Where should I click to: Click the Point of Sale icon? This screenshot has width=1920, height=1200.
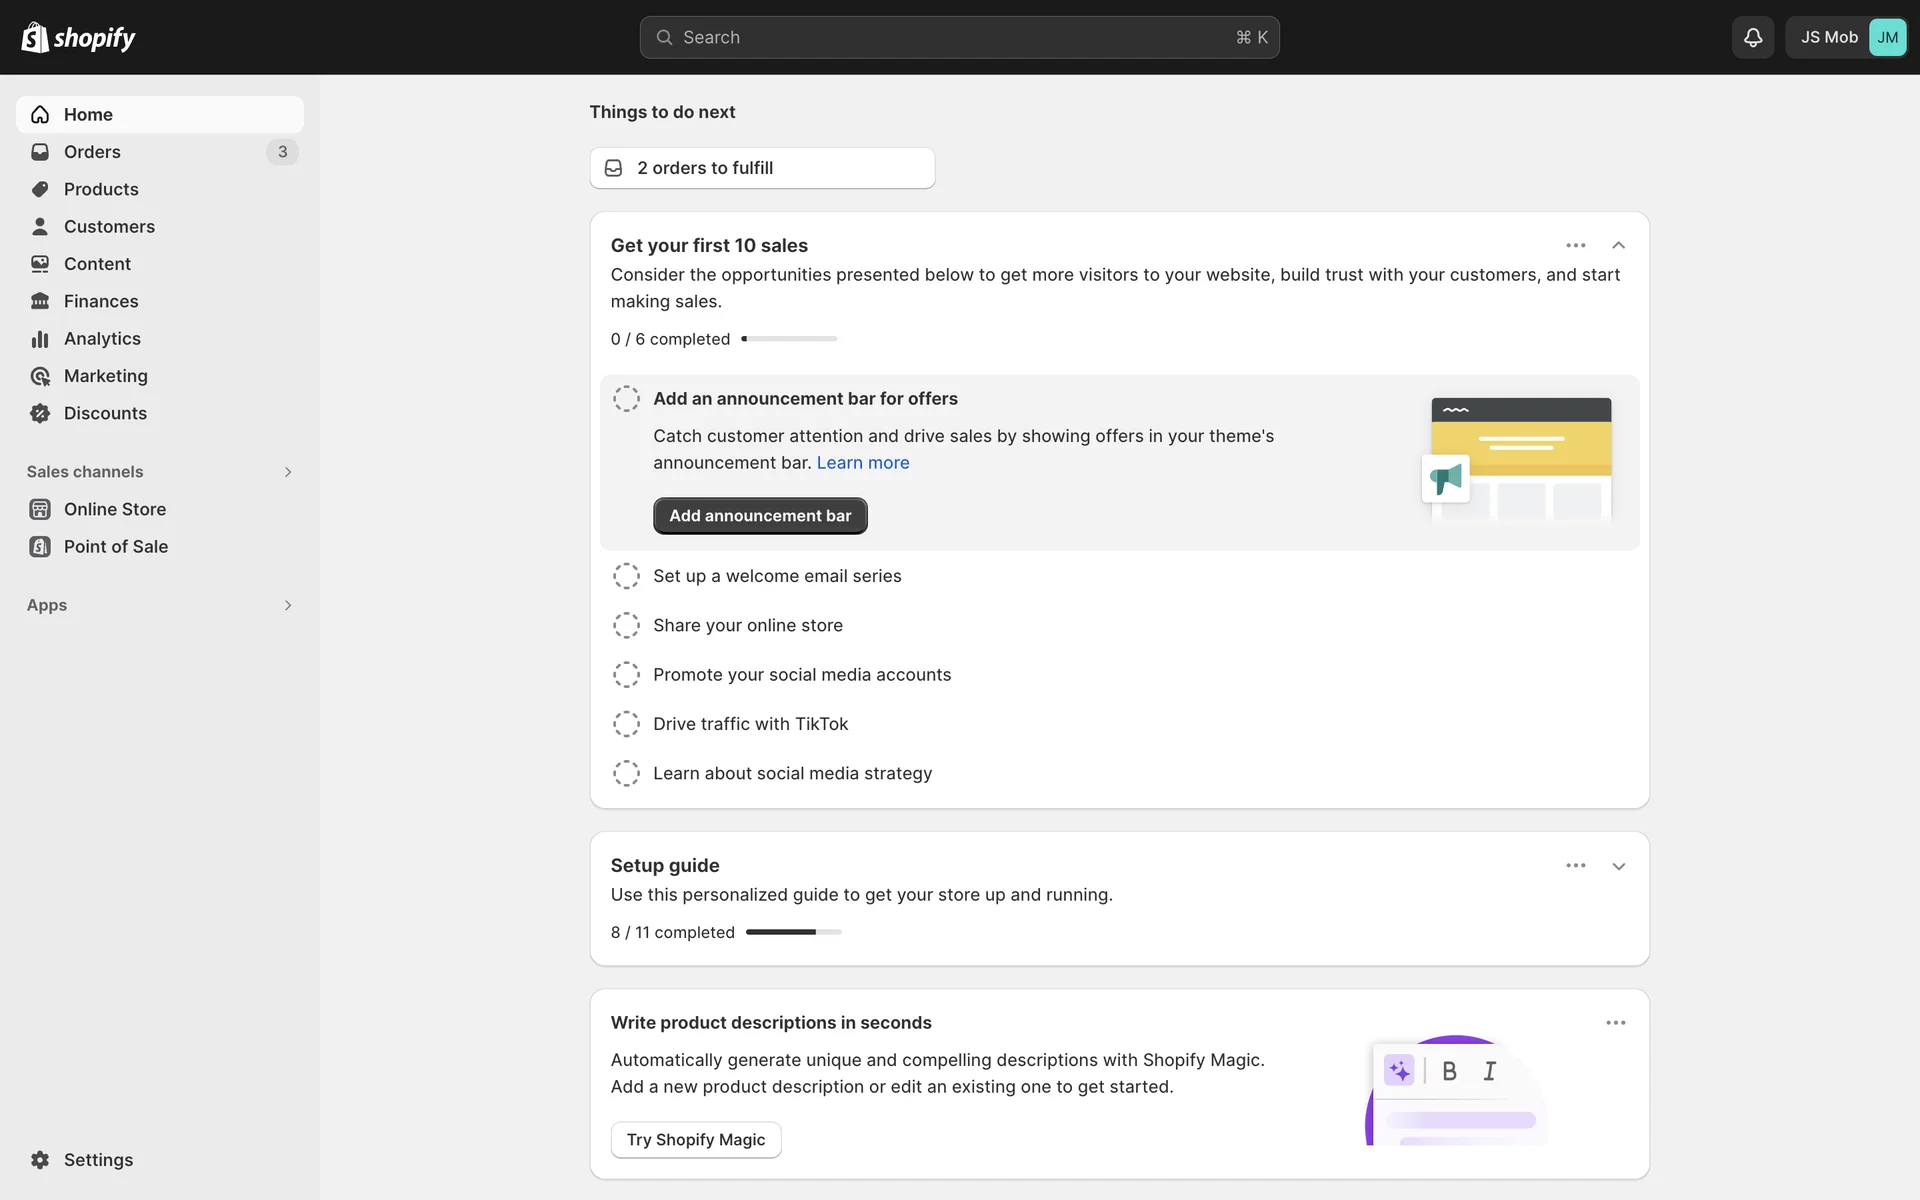(x=40, y=546)
